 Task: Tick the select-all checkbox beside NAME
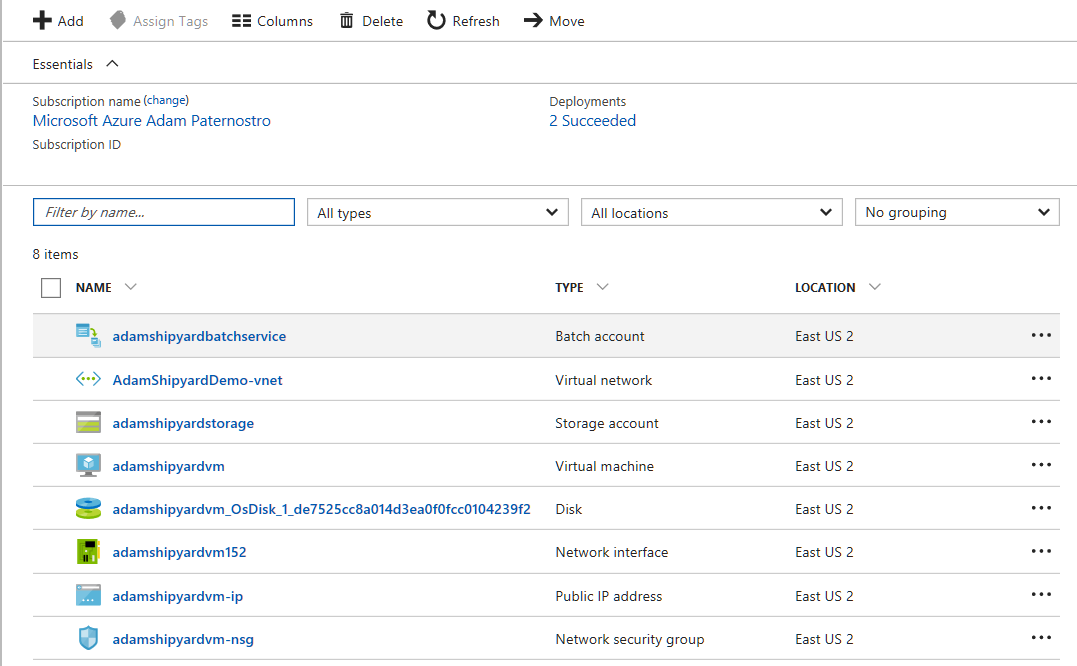point(51,288)
